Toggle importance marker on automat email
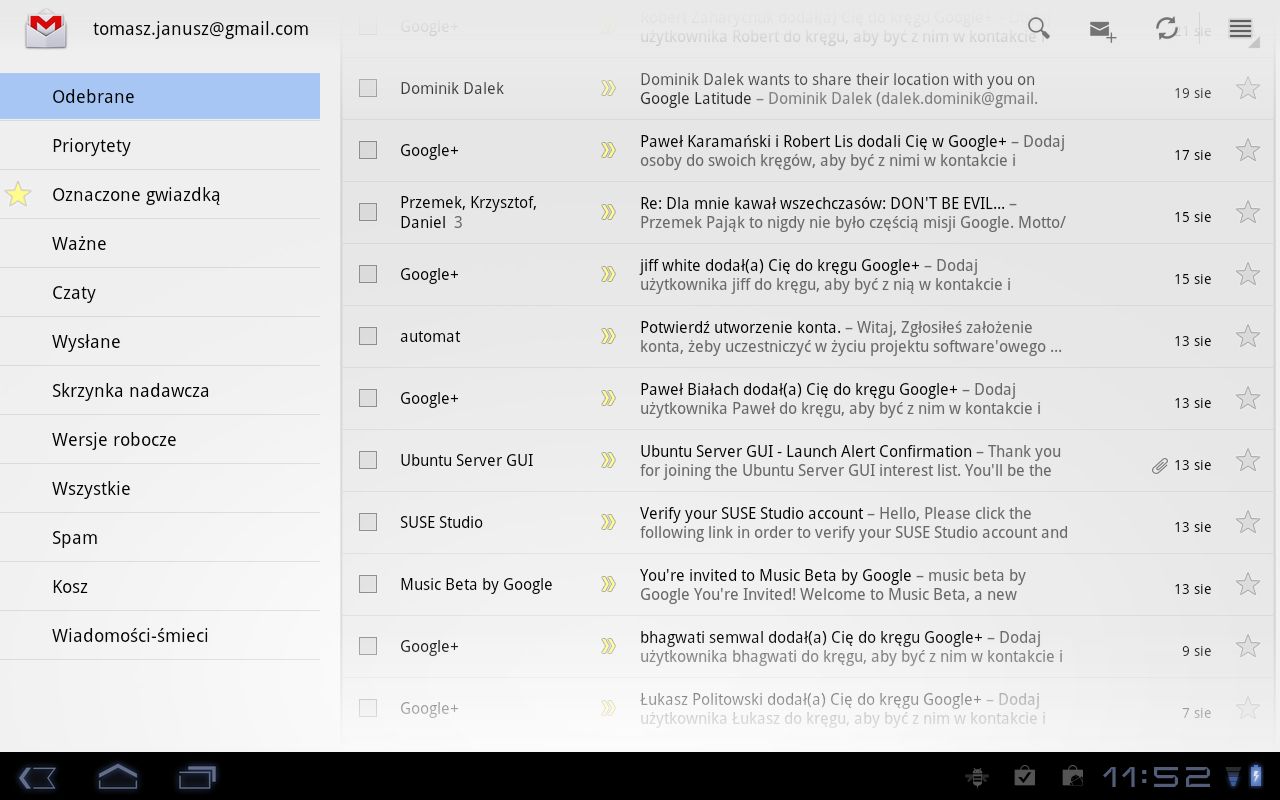 pyautogui.click(x=608, y=337)
